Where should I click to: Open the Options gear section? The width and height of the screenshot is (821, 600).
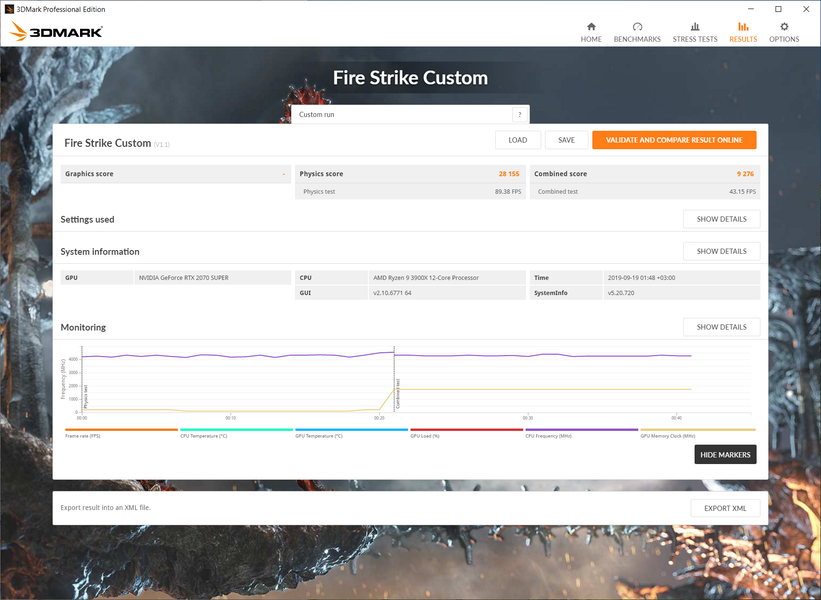784,32
